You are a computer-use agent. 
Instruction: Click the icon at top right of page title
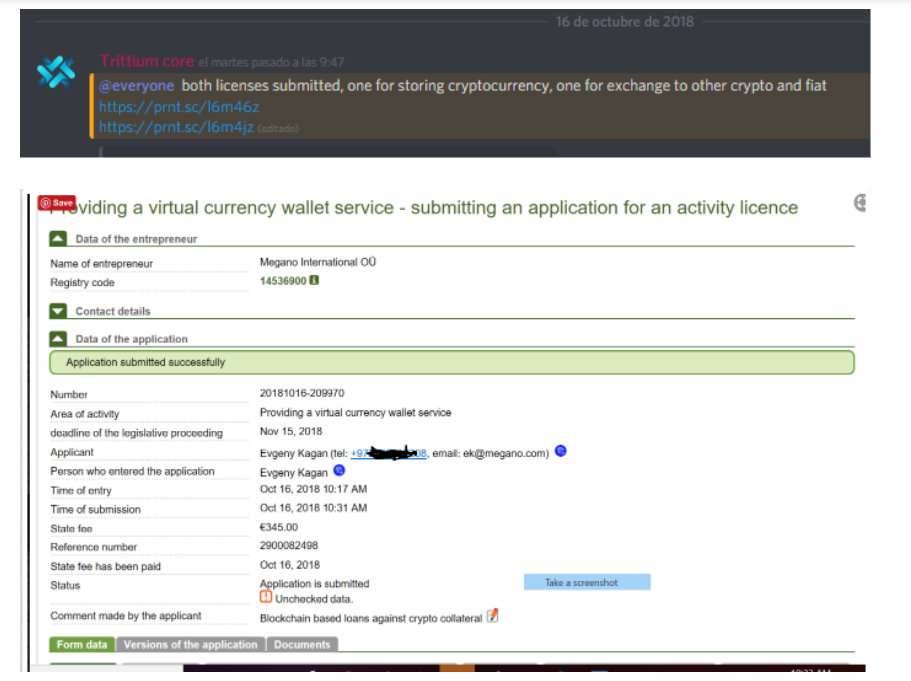tap(860, 203)
